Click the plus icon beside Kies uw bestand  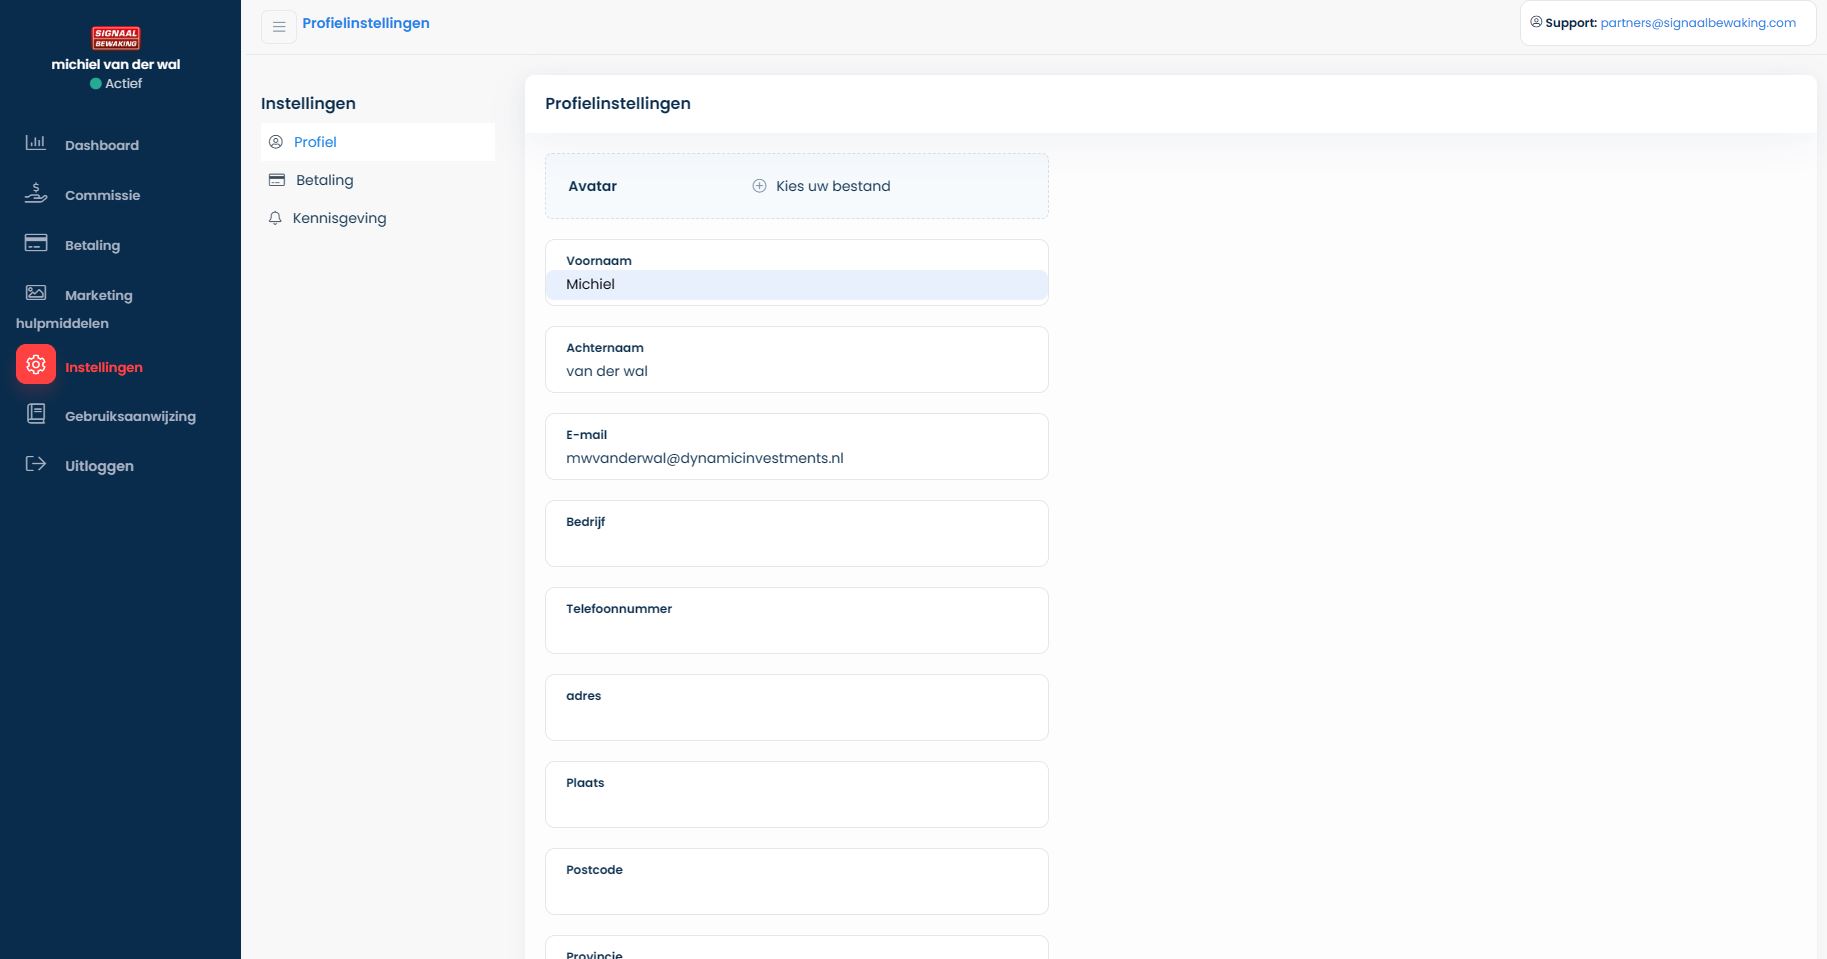[759, 186]
